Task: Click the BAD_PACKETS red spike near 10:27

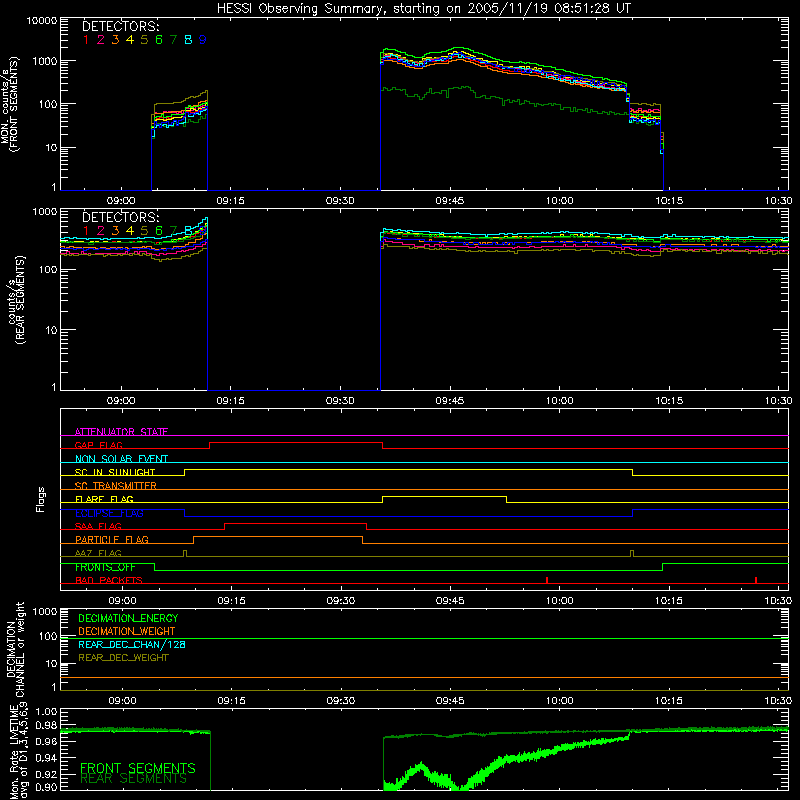Action: (x=756, y=580)
